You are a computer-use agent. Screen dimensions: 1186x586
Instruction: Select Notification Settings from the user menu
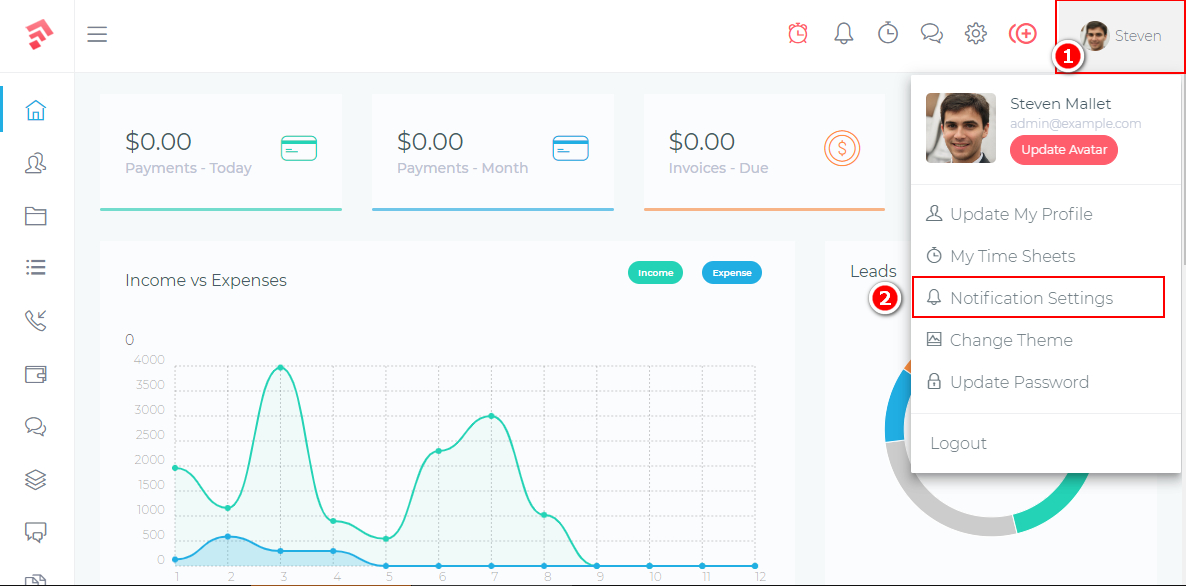[x=1031, y=298]
